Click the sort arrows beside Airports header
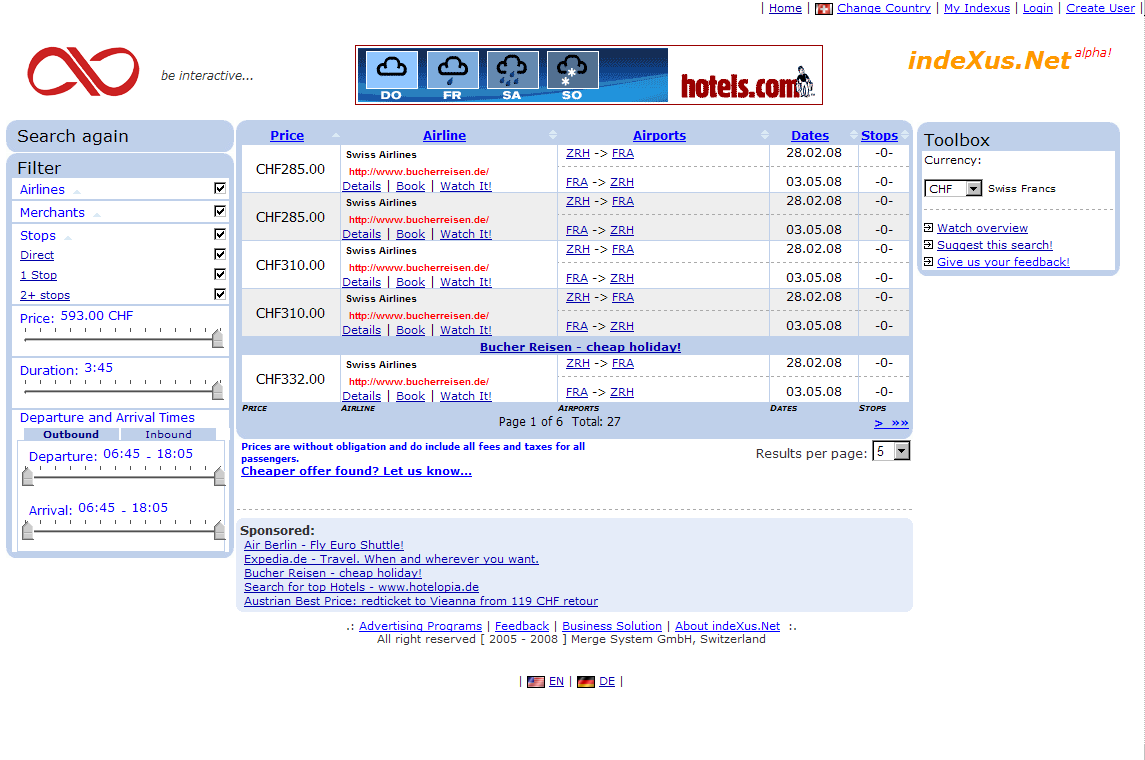Screen dimensions: 1145x760 pos(765,135)
